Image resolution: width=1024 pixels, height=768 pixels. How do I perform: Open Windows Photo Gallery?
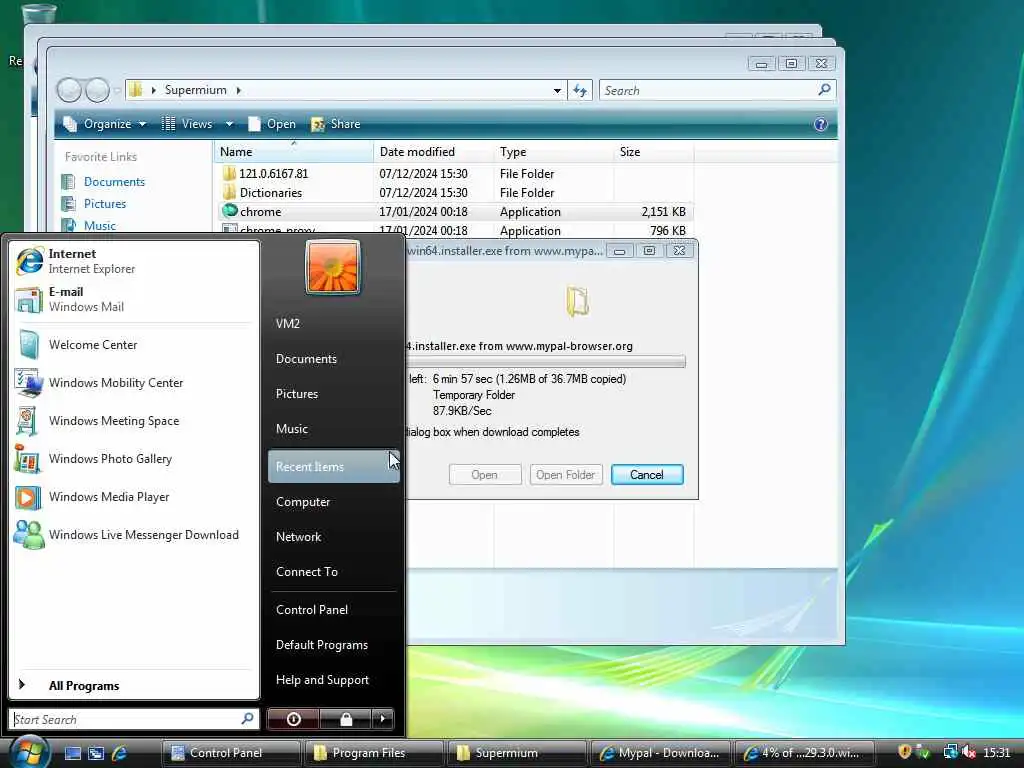pos(134,458)
